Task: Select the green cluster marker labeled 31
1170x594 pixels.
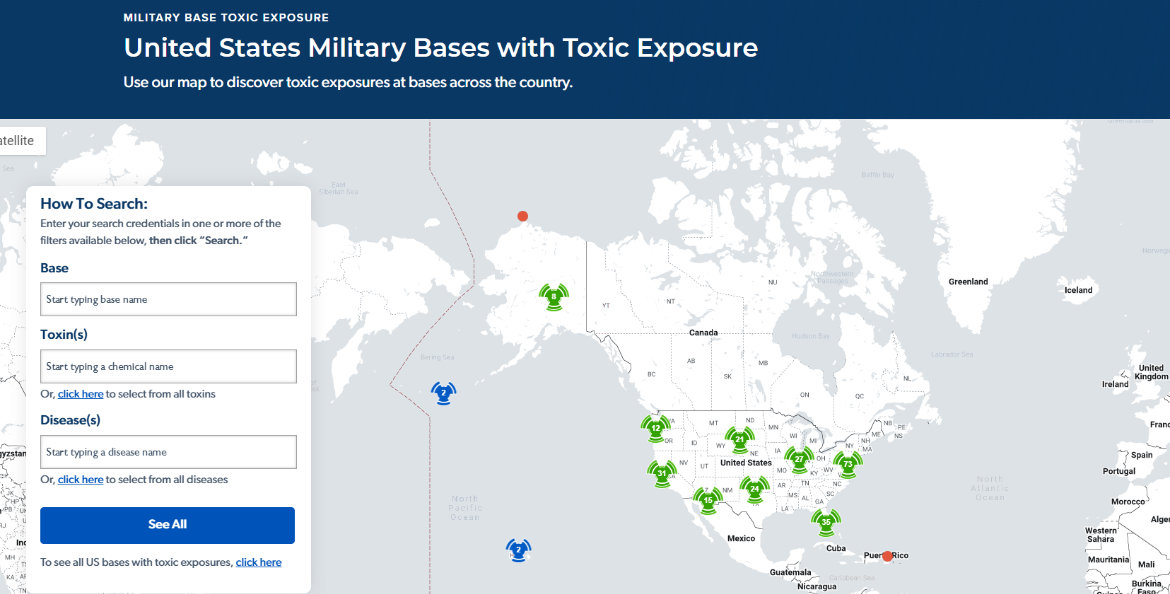Action: (x=662, y=474)
